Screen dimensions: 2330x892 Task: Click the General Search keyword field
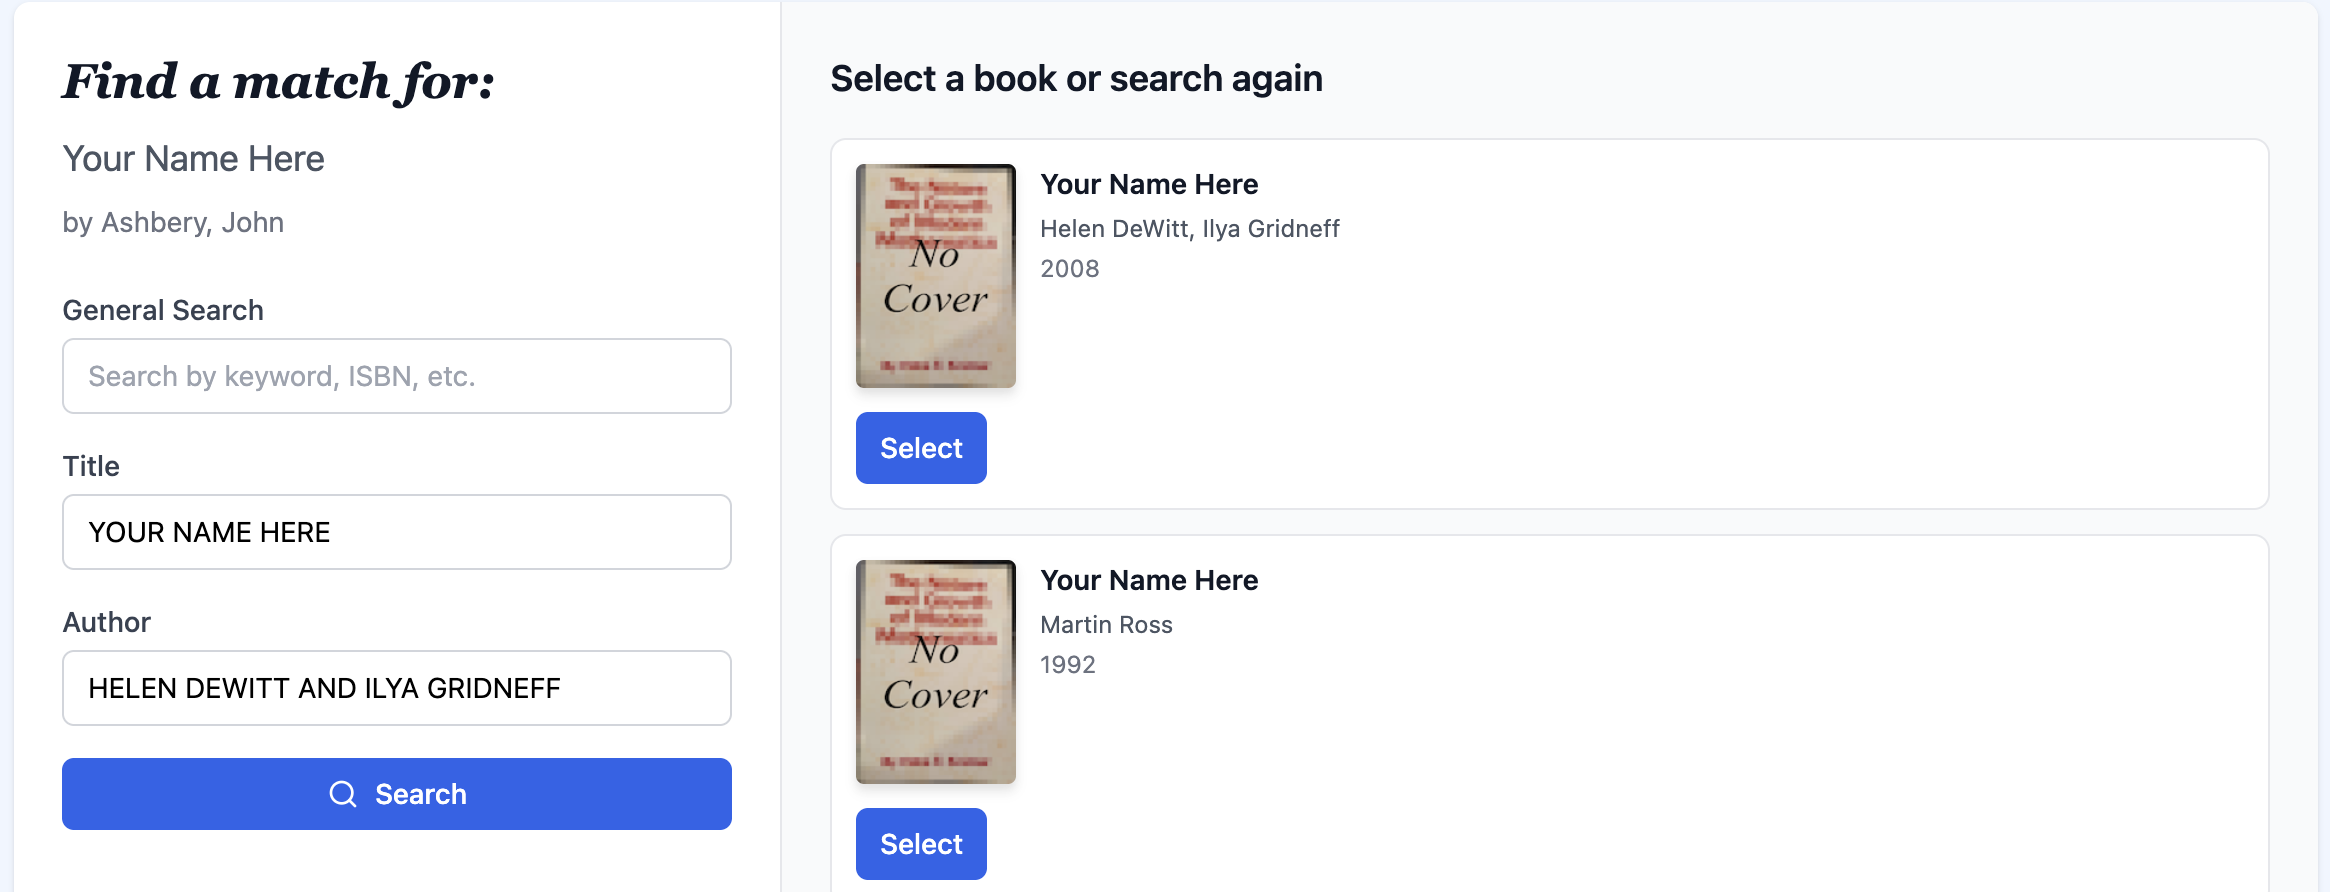point(396,376)
